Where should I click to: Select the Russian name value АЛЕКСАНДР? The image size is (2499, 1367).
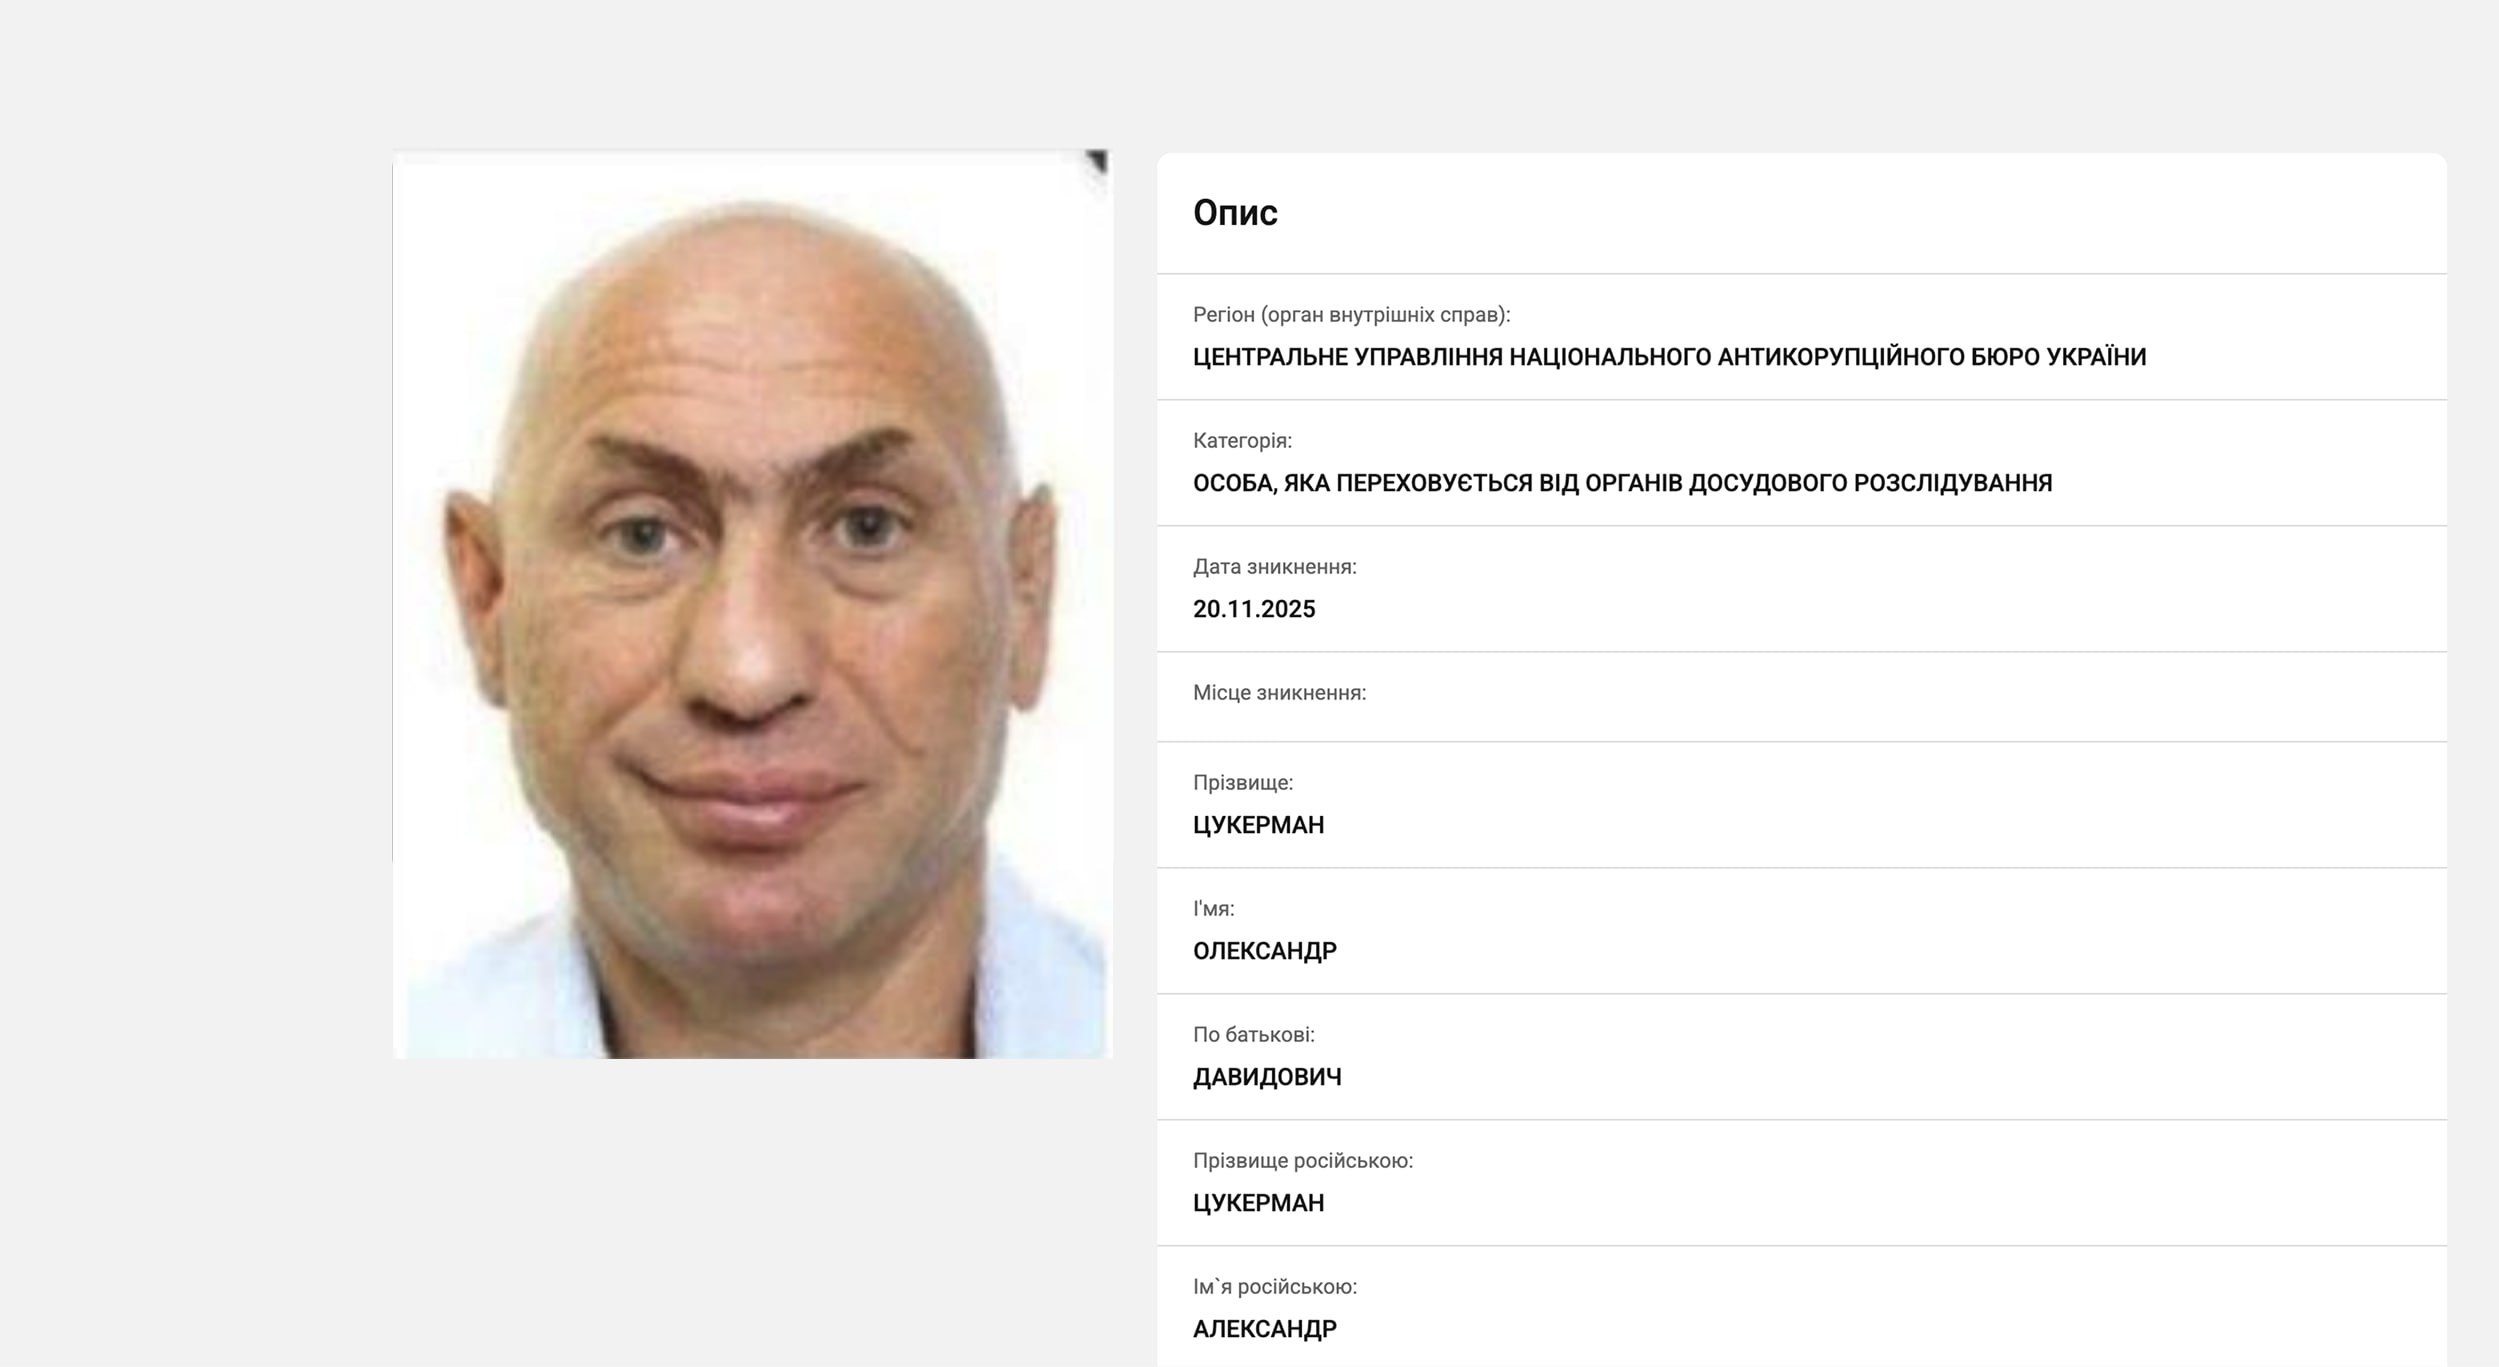click(x=1265, y=1329)
